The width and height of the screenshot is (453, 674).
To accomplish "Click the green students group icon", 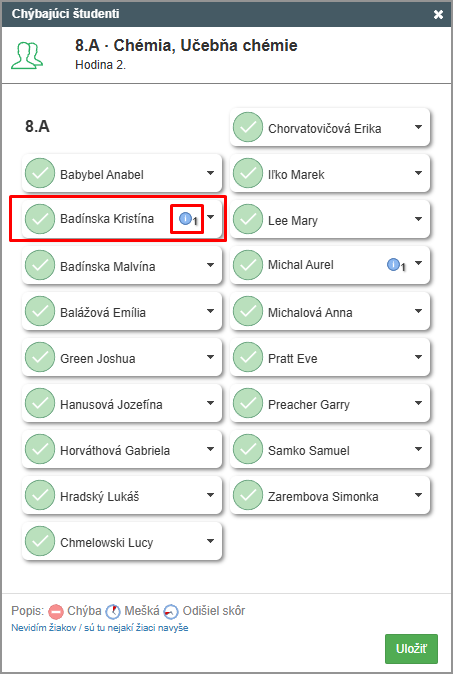I will pos(27,55).
